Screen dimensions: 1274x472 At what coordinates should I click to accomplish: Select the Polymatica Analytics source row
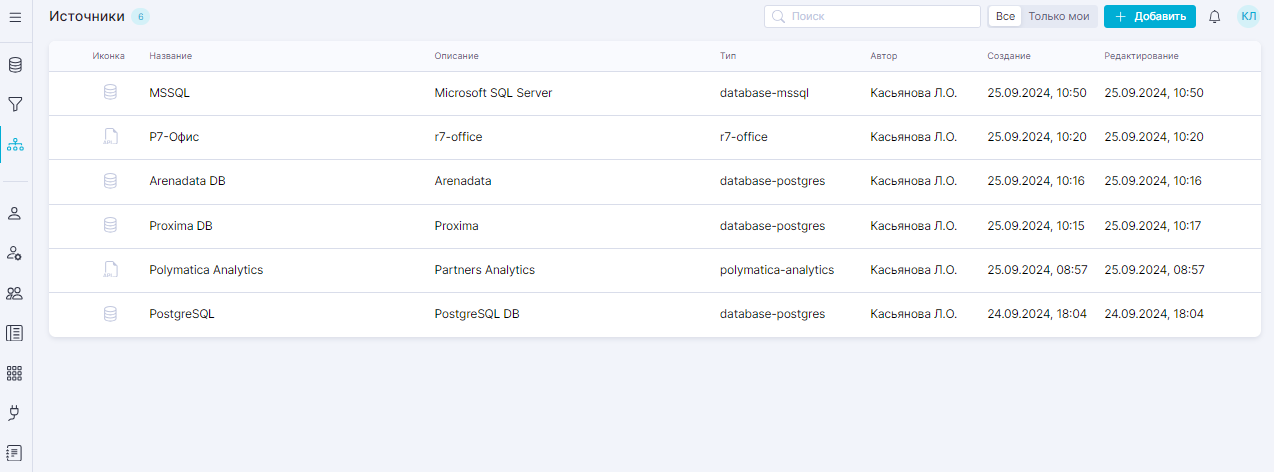coord(654,270)
